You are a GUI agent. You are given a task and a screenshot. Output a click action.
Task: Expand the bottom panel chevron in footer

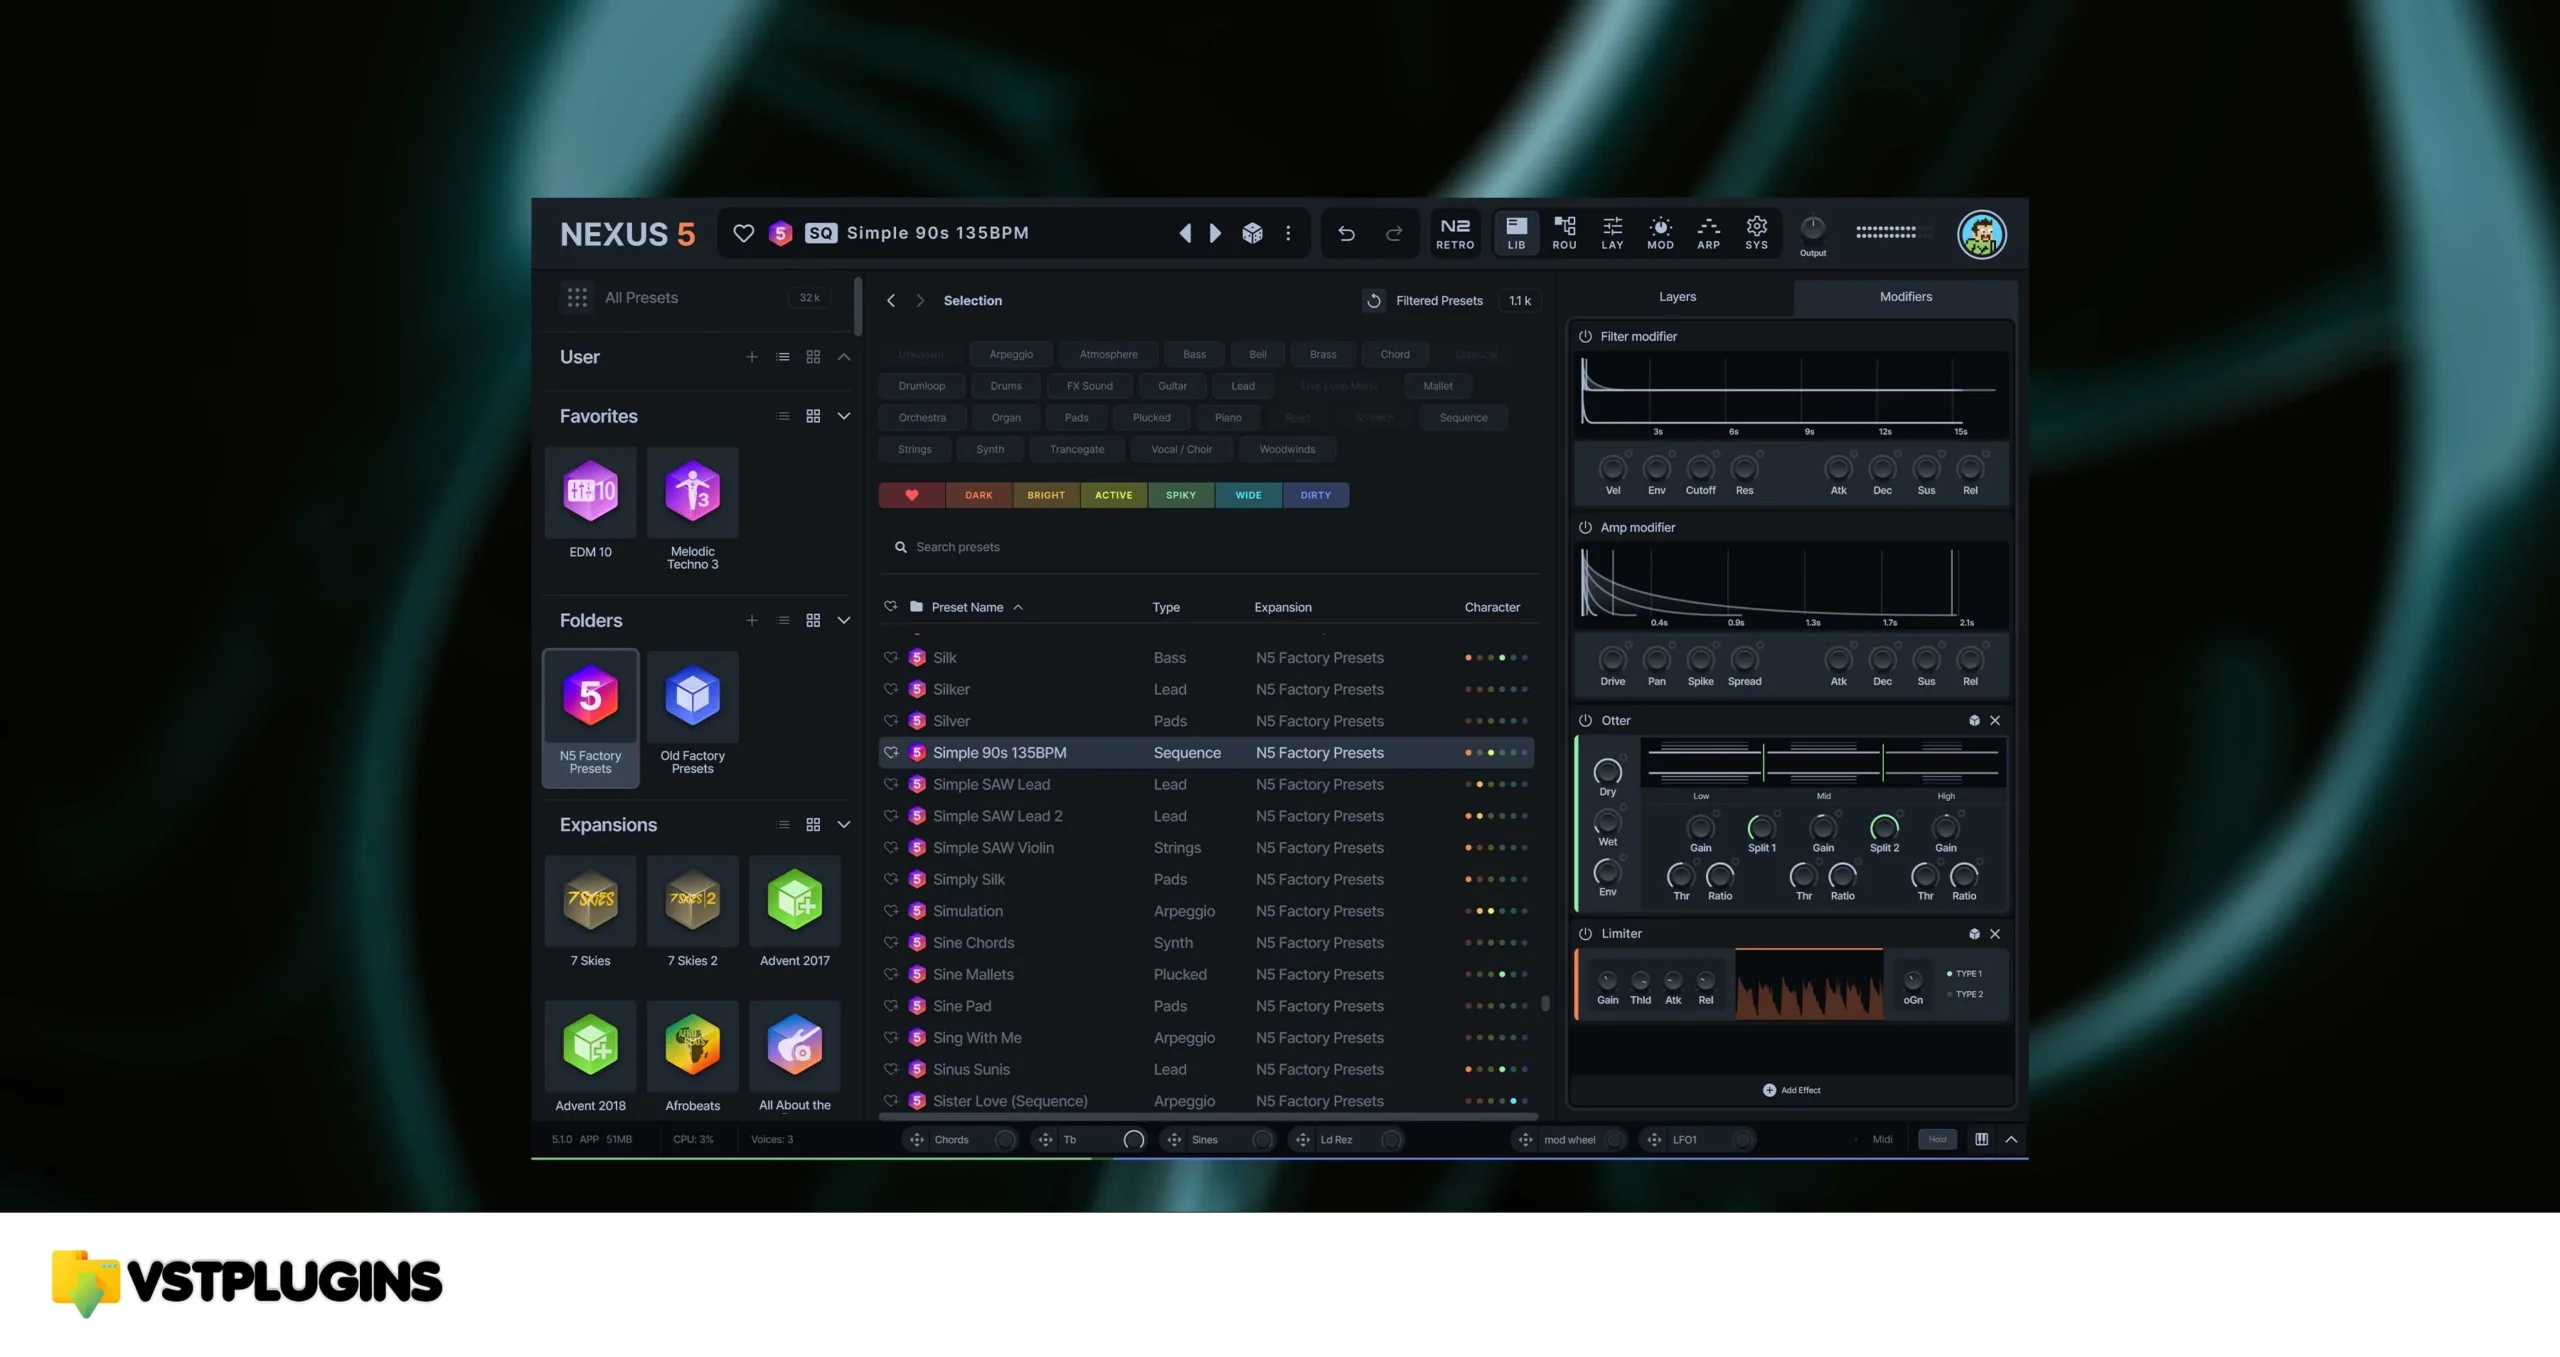click(x=2011, y=1139)
